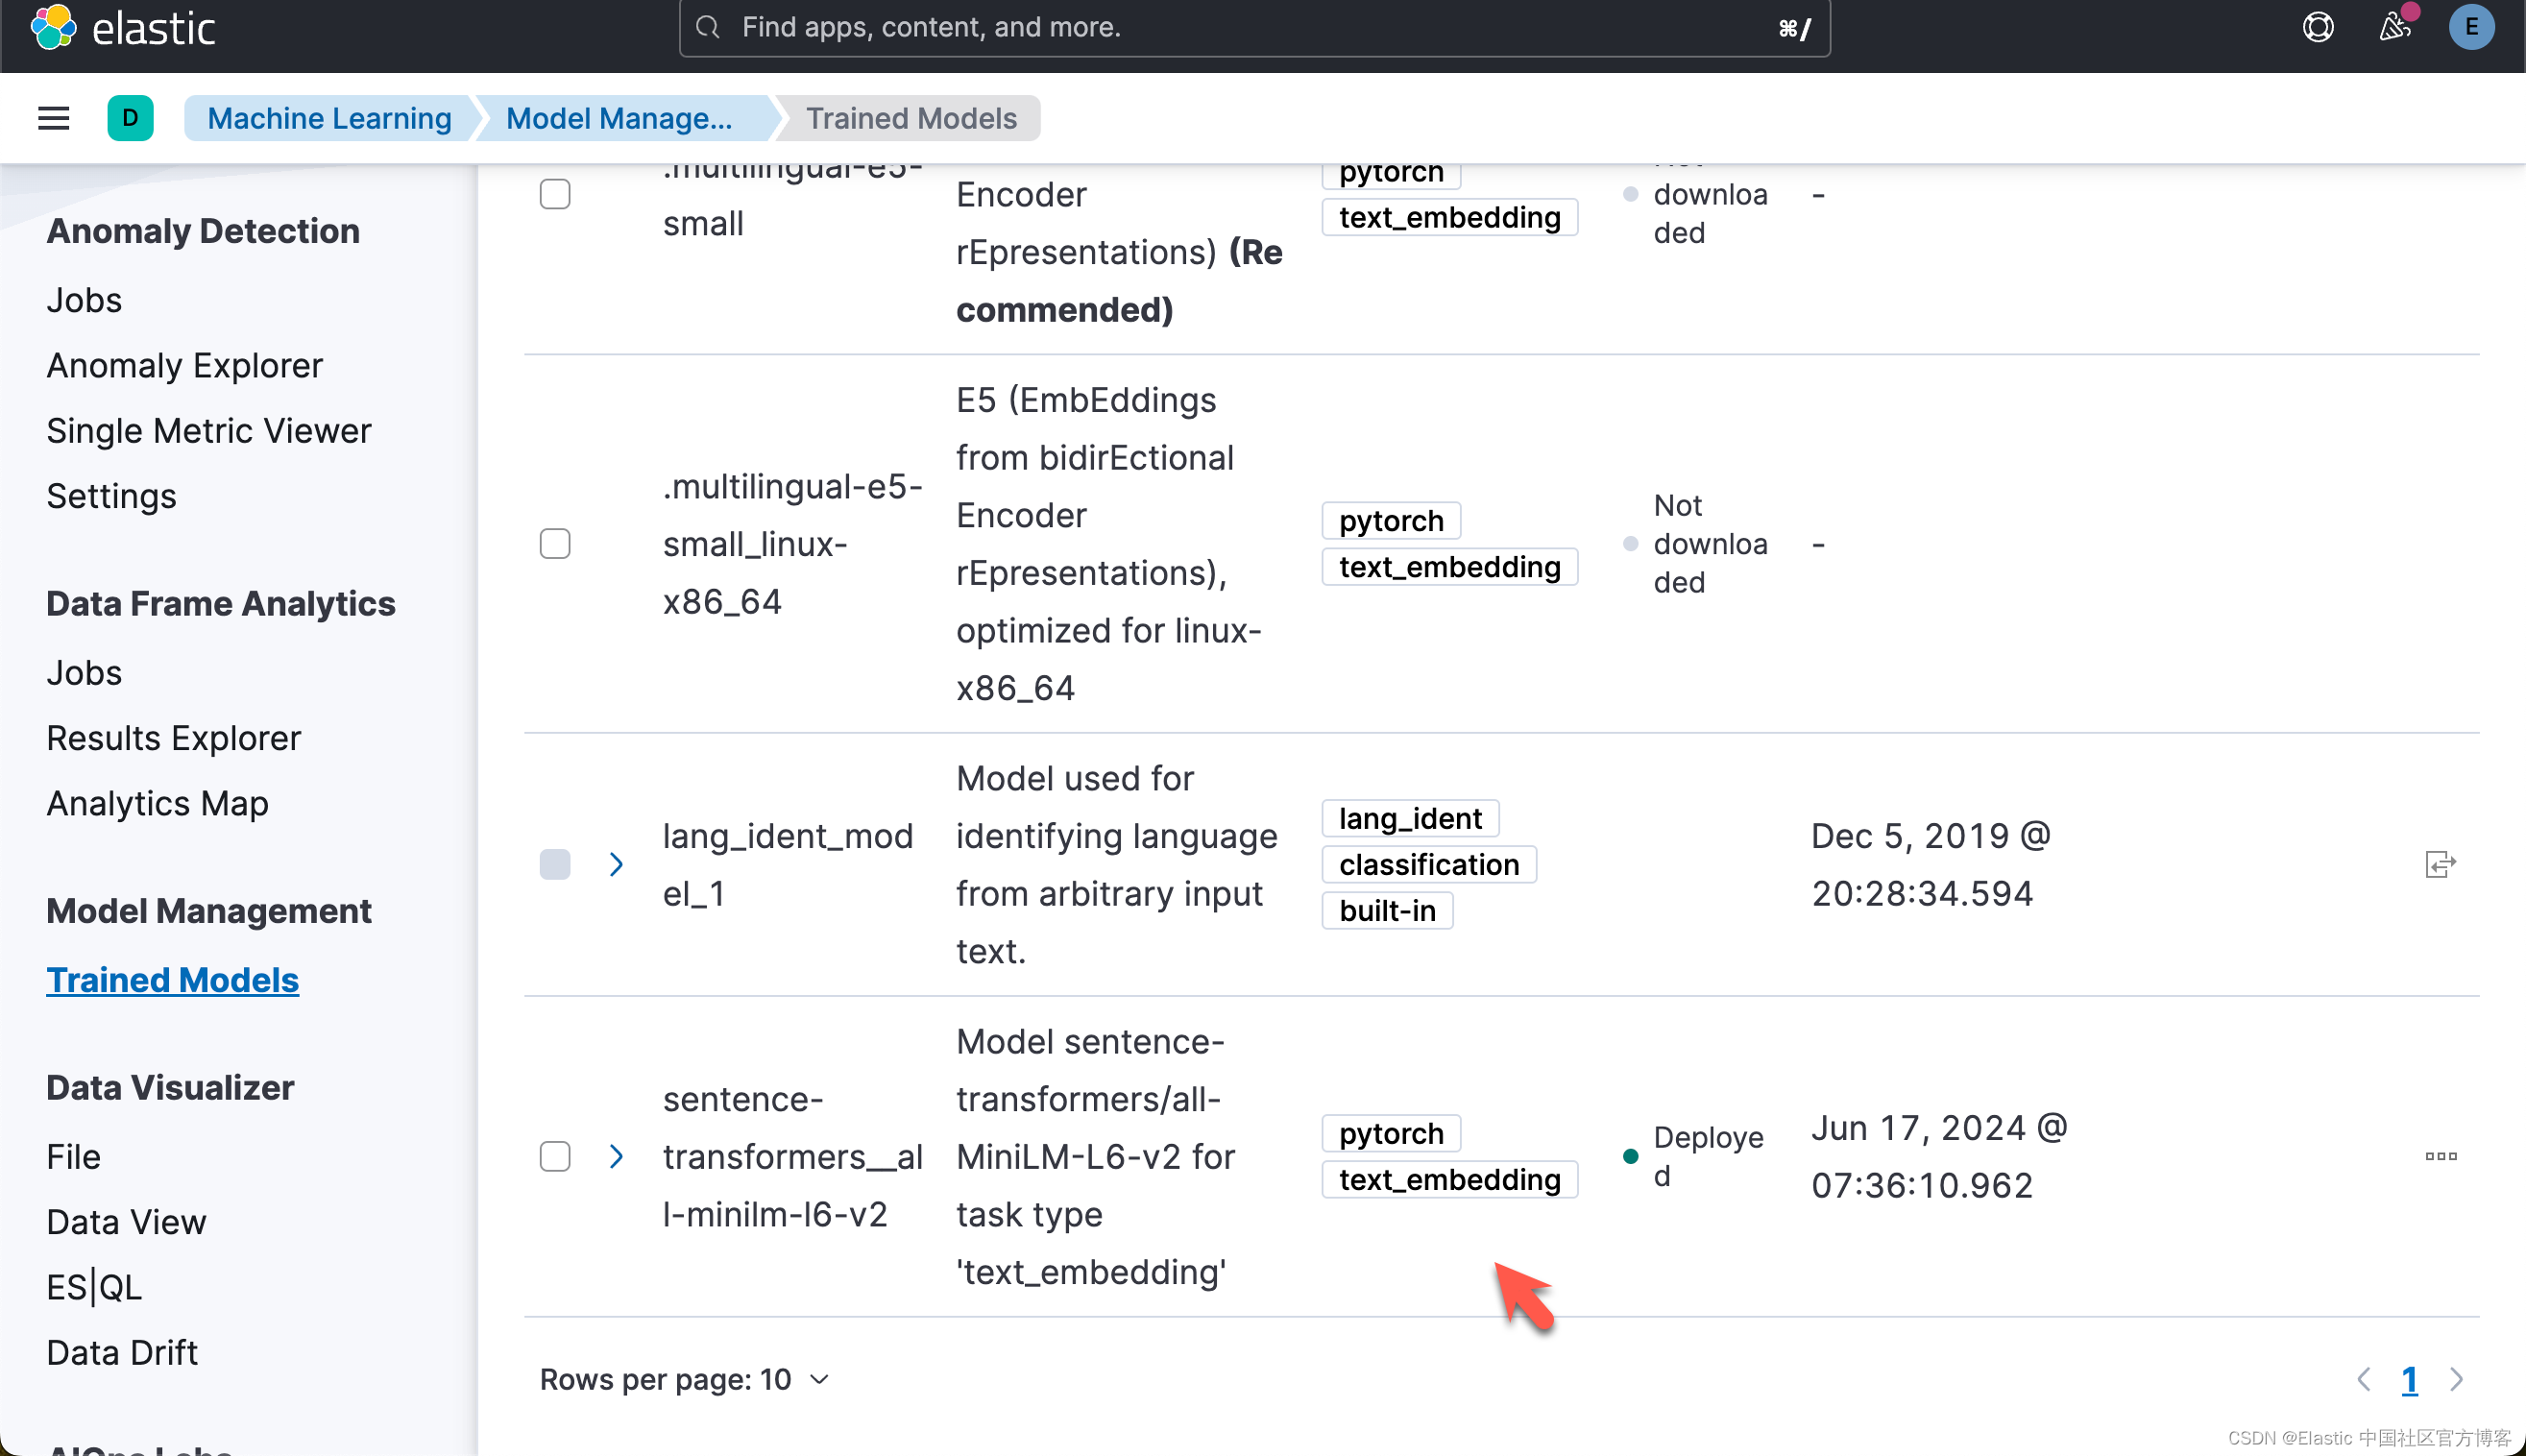2526x1456 pixels.
Task: Open the newsfeed celebration icon
Action: tap(2394, 27)
